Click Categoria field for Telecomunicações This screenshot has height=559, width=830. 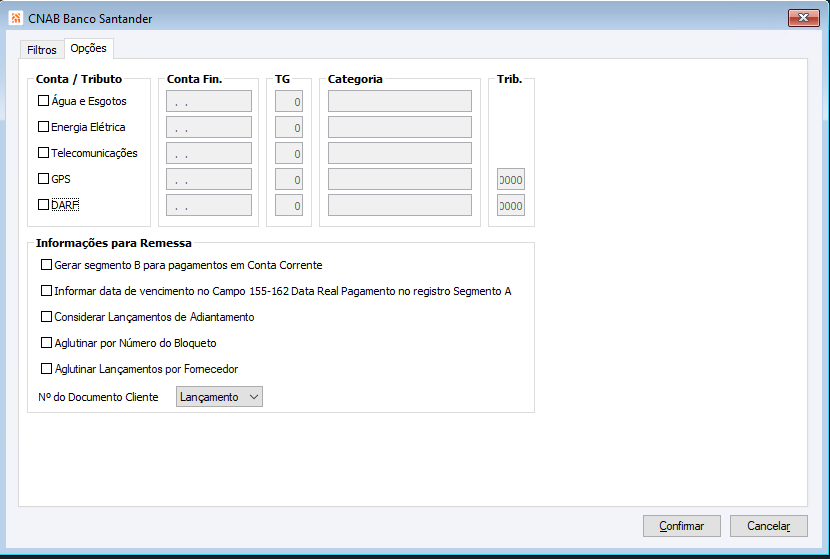[x=400, y=153]
